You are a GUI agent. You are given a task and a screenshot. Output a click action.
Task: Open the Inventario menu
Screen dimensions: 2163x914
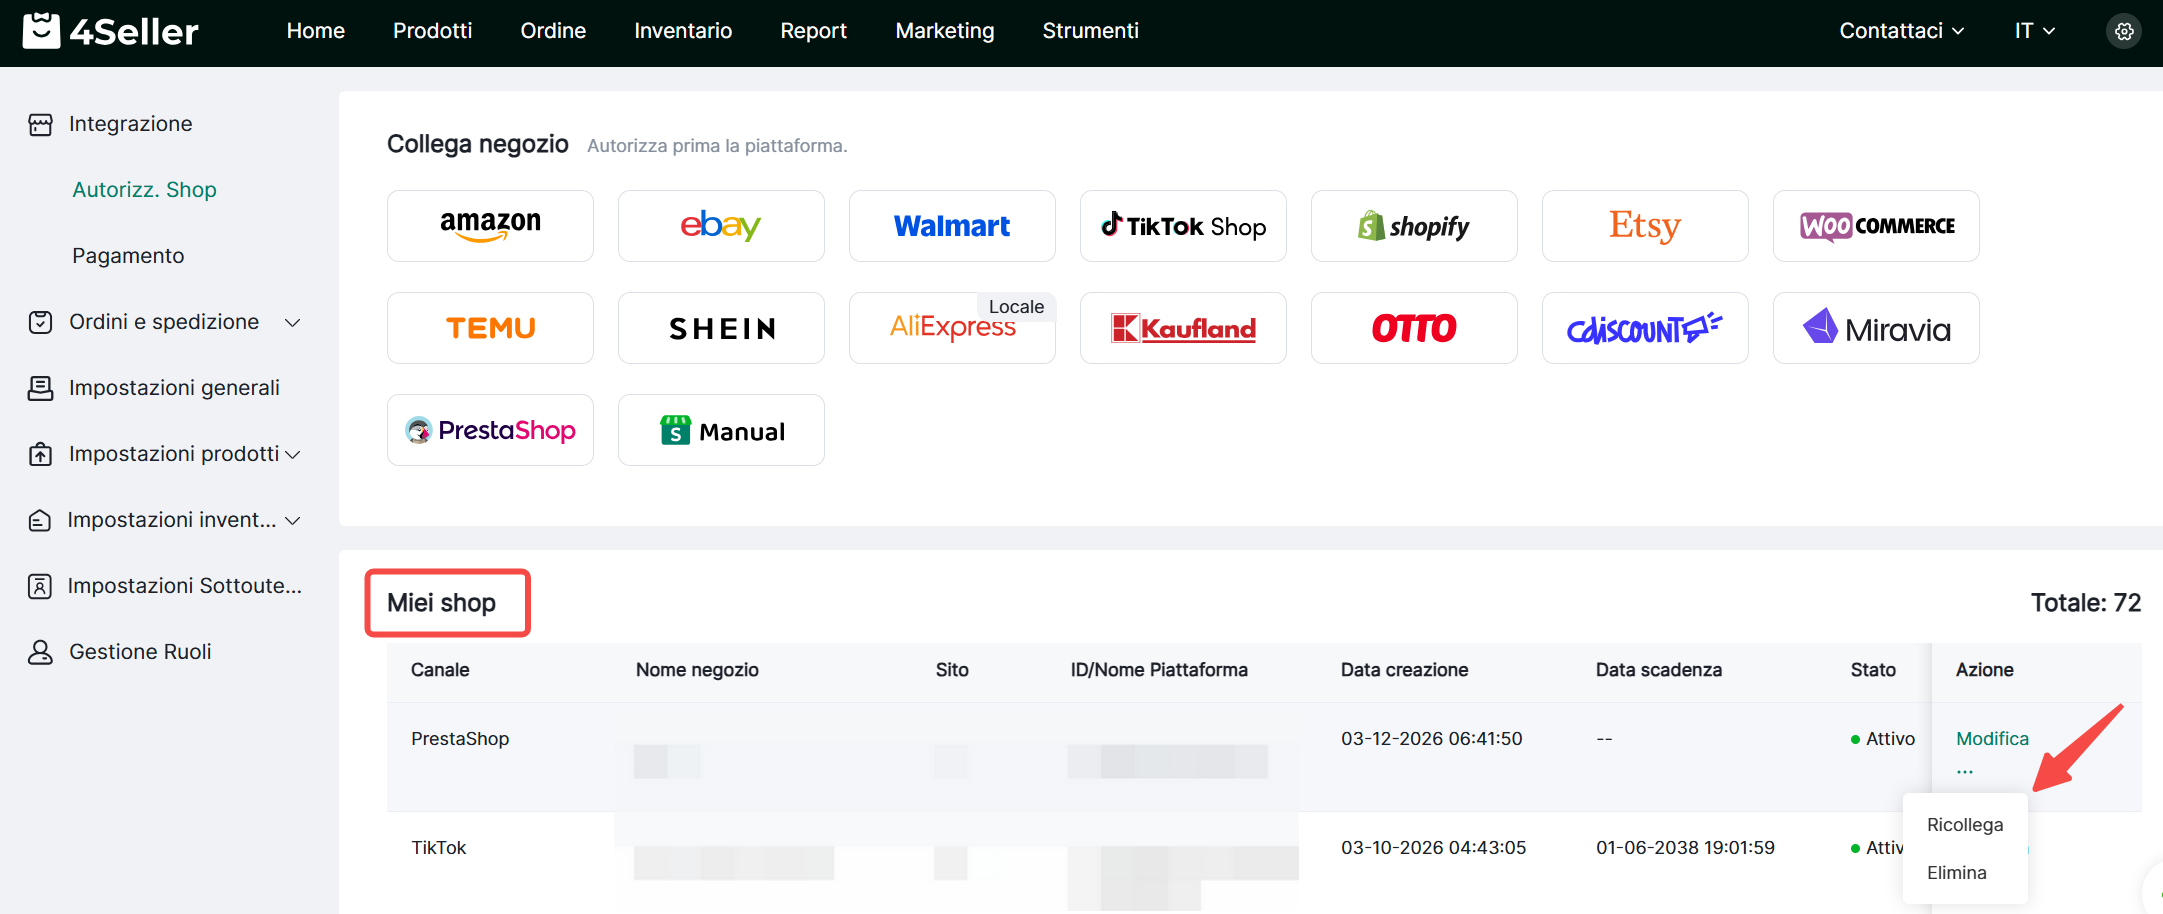(x=683, y=31)
